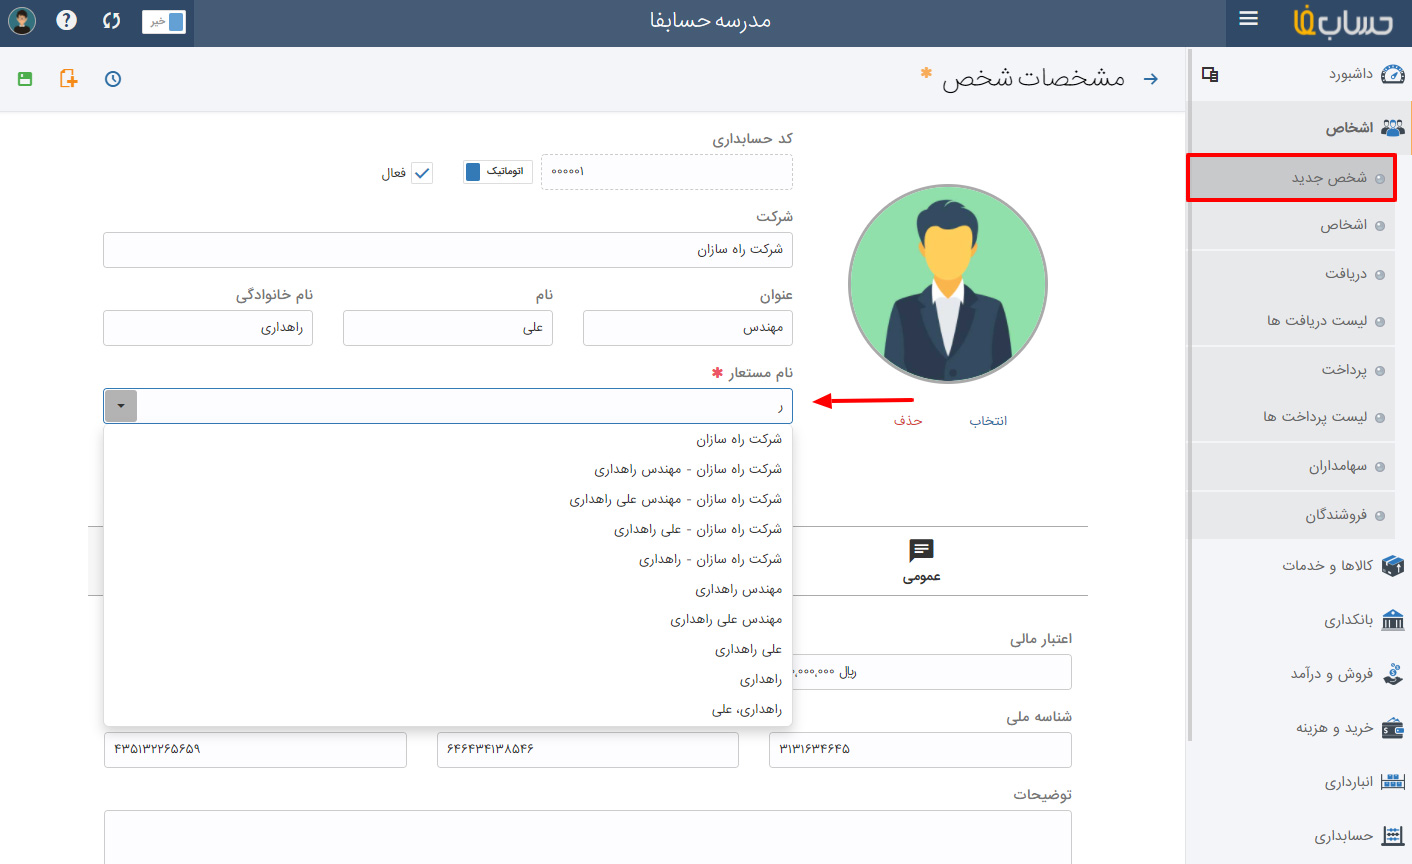Click the حذف link under the avatar
This screenshot has width=1412, height=864.
click(x=908, y=421)
